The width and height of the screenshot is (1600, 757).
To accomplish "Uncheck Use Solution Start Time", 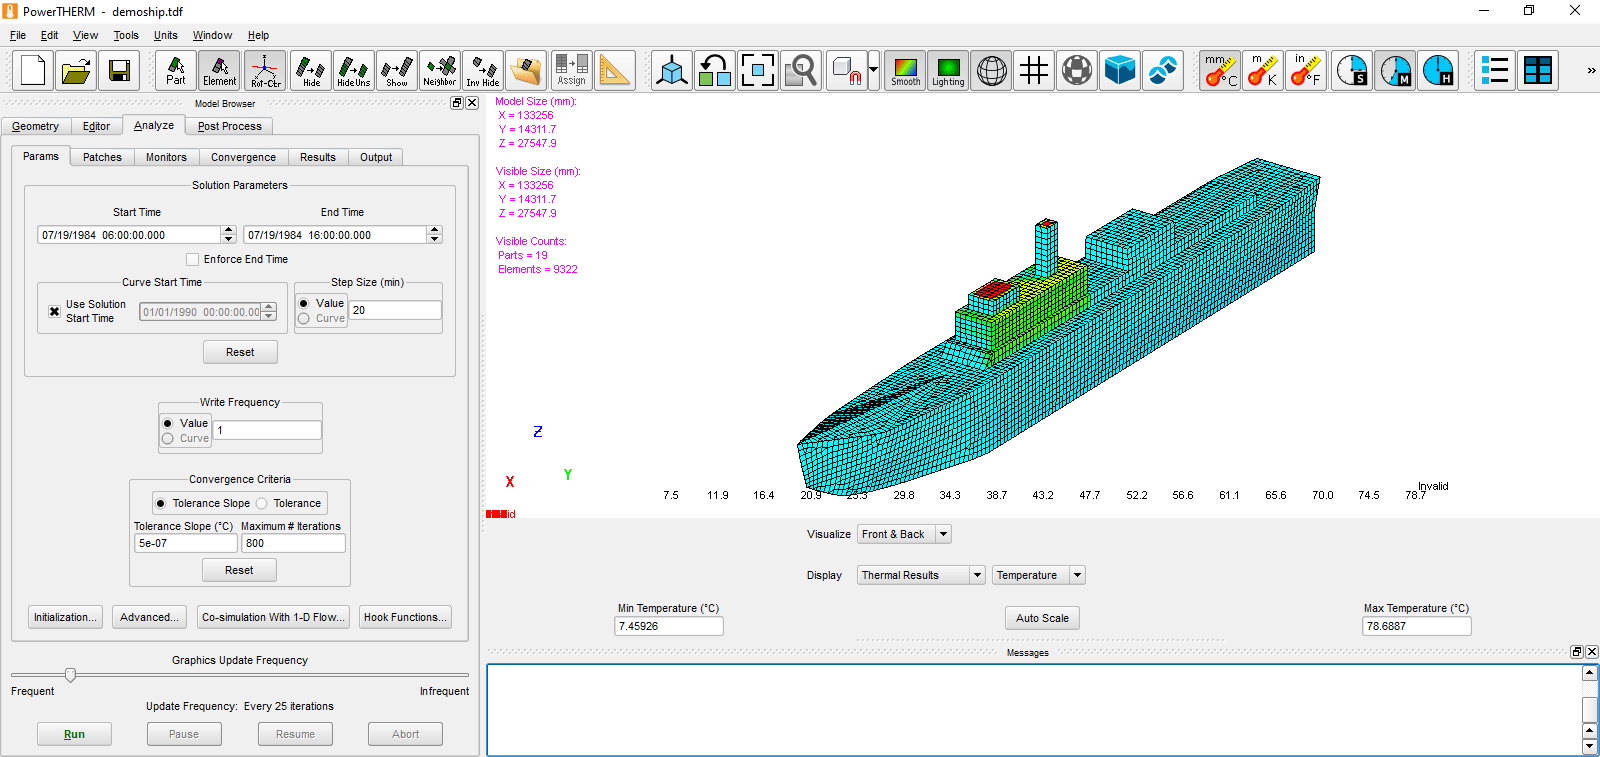I will click(x=55, y=312).
